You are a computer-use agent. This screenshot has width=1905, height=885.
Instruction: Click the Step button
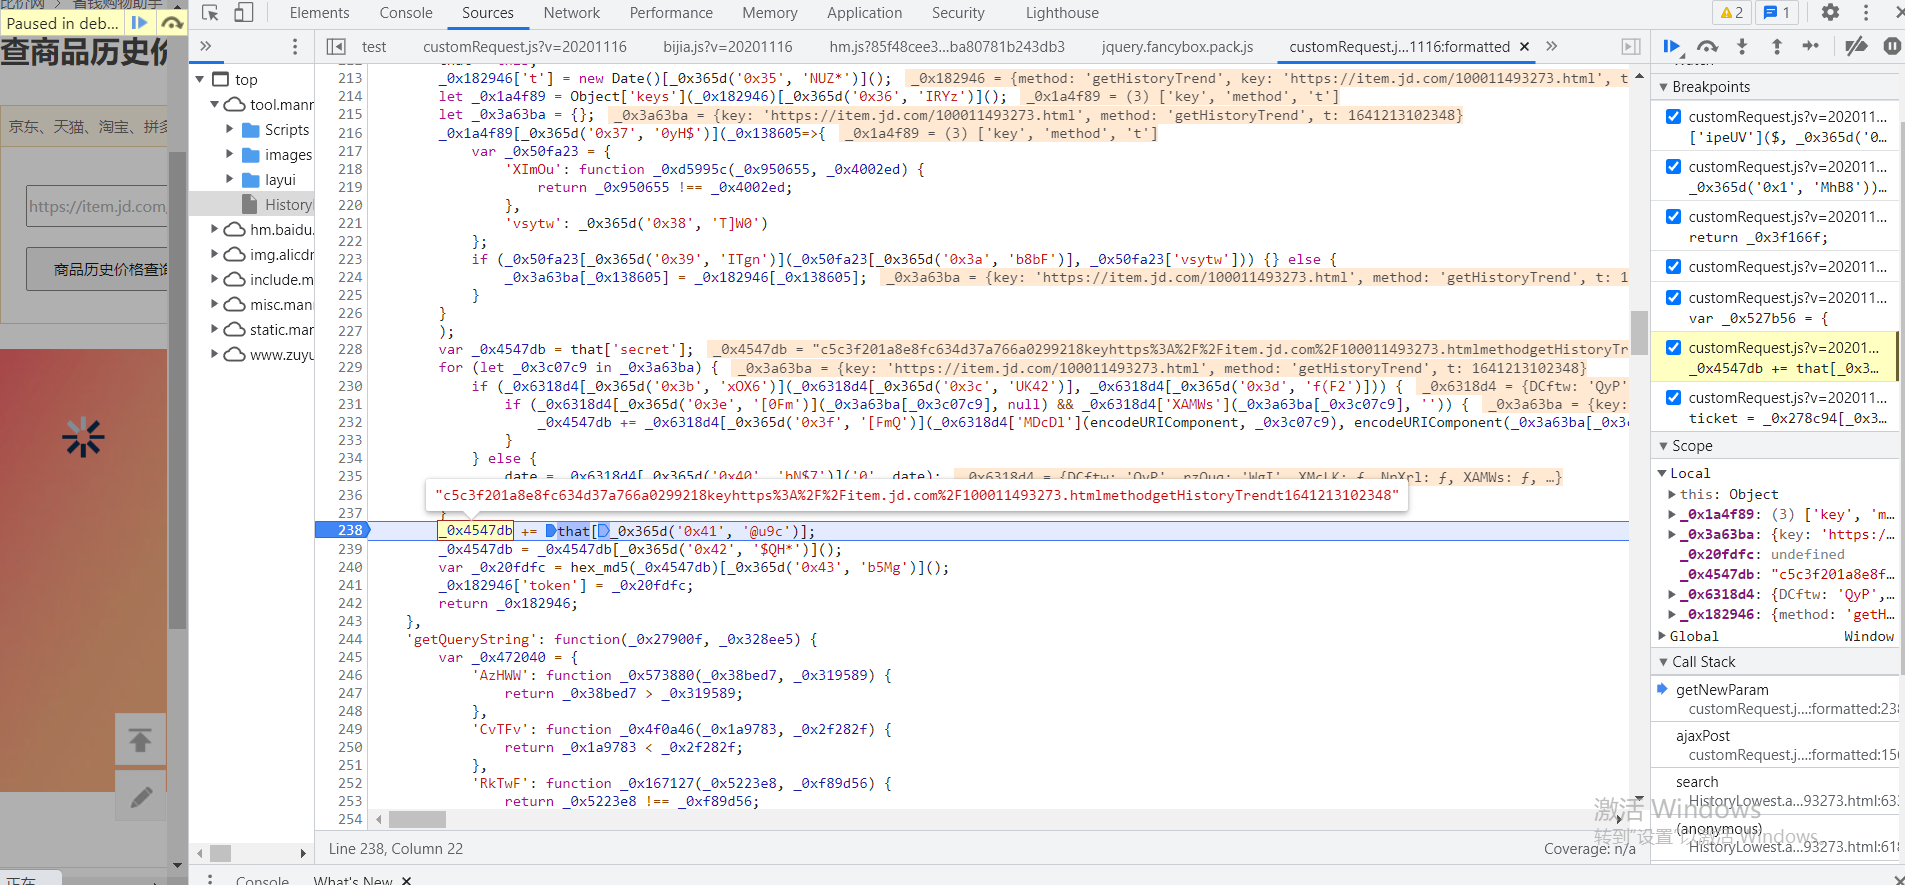click(x=1811, y=46)
